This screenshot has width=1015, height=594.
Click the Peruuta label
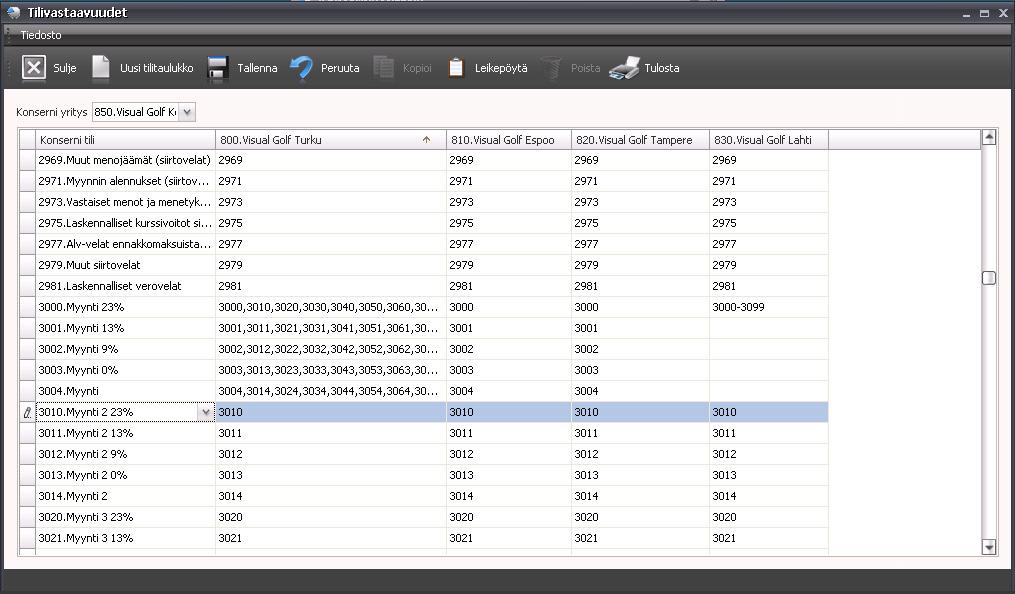[340, 68]
